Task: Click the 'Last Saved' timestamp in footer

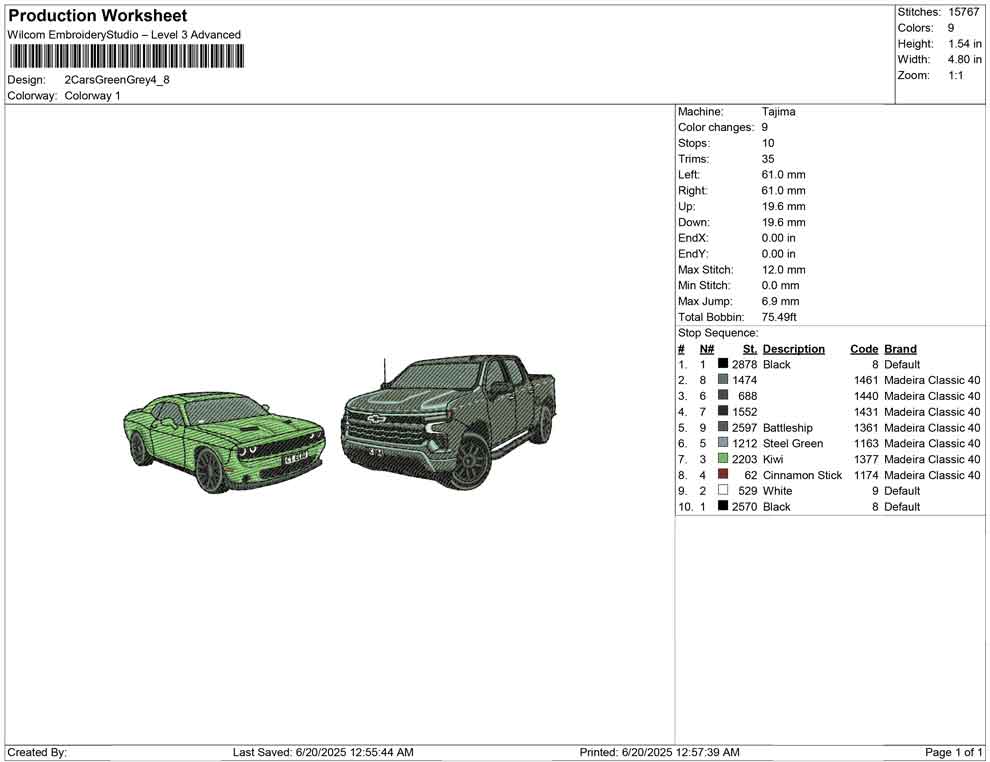Action: (x=323, y=752)
